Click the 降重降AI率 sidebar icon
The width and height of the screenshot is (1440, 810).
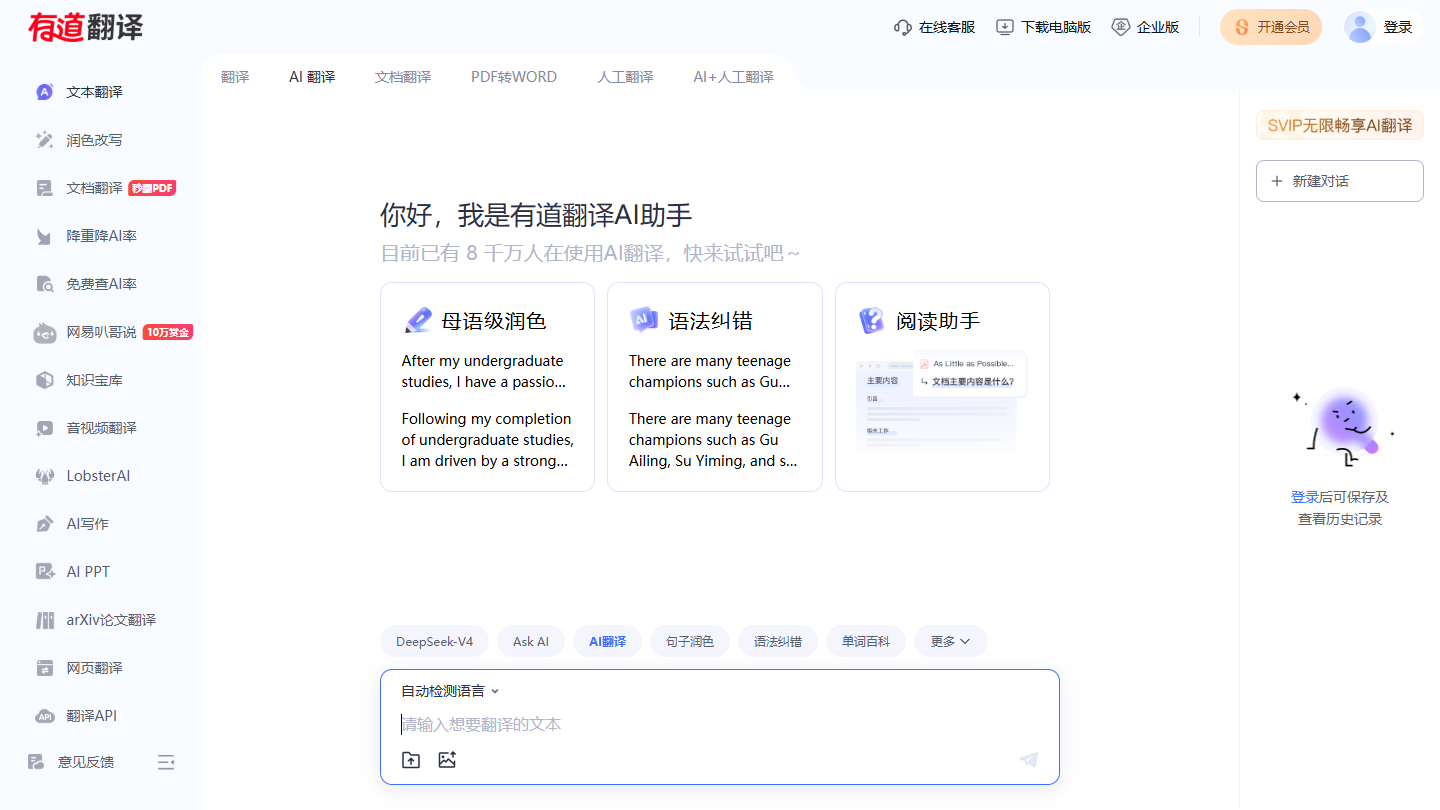[x=44, y=236]
